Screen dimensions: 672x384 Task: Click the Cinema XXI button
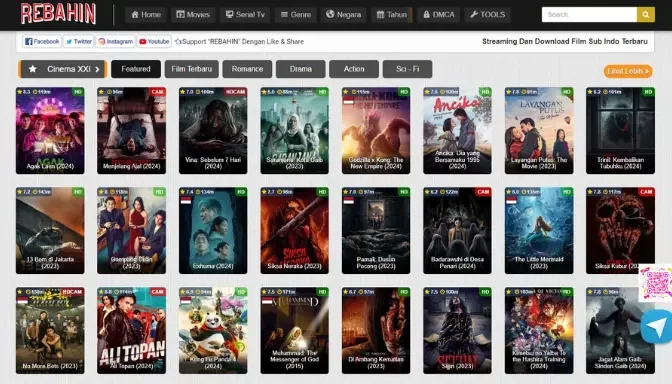click(63, 69)
